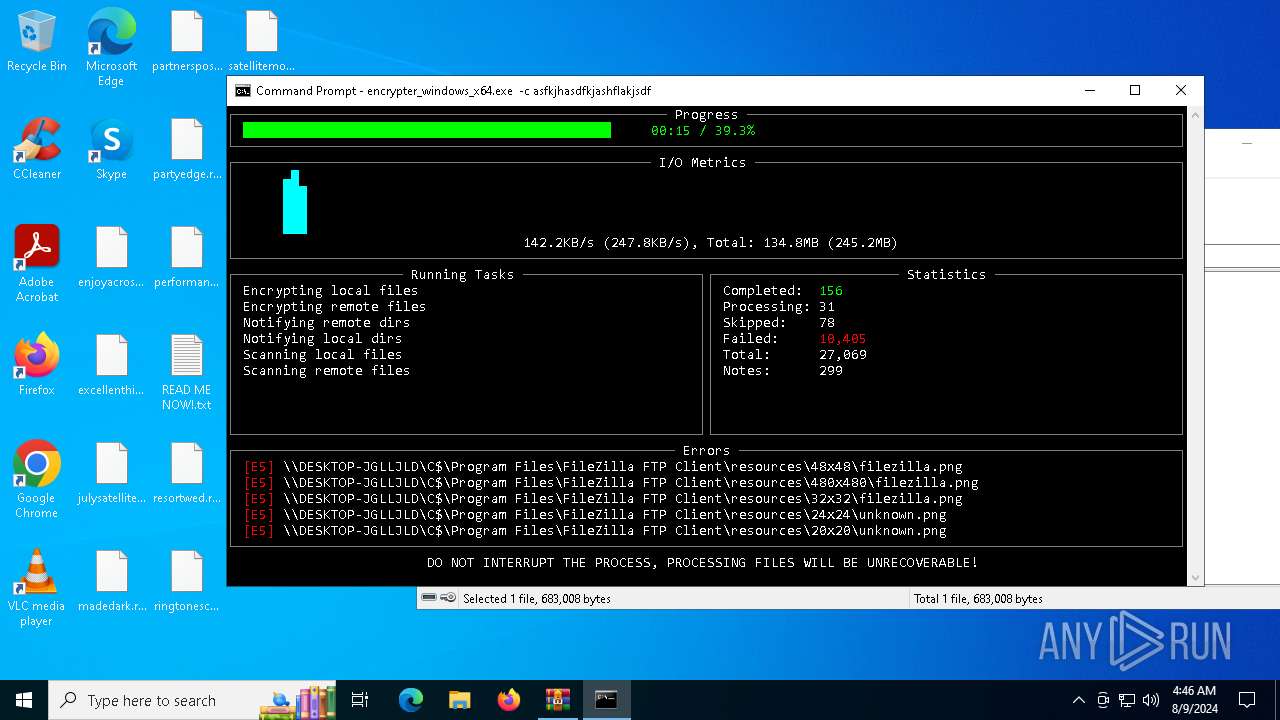Screen dimensions: 1280x720
Task: Launch Edge from the taskbar
Action: pyautogui.click(x=411, y=700)
